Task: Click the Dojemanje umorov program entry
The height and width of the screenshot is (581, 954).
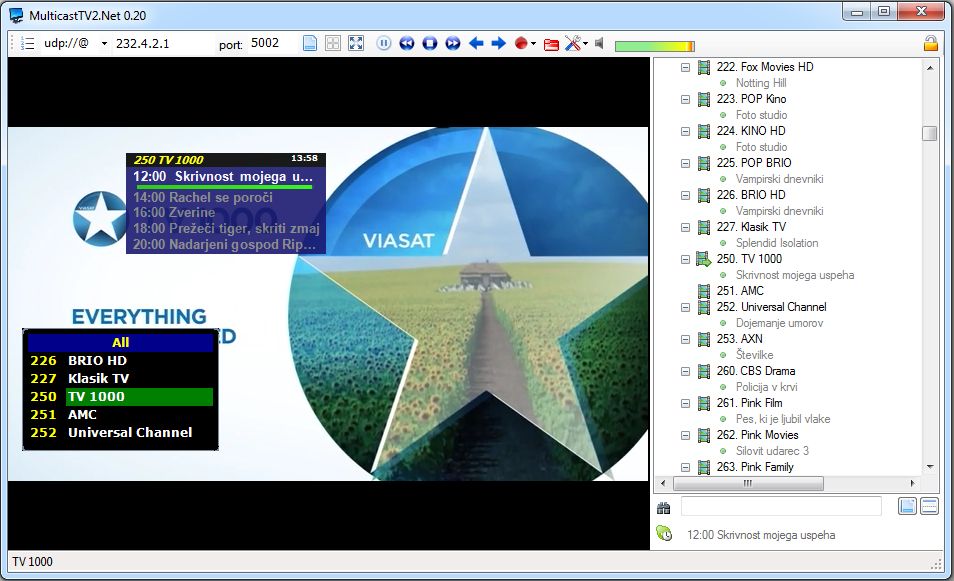Action: (779, 323)
